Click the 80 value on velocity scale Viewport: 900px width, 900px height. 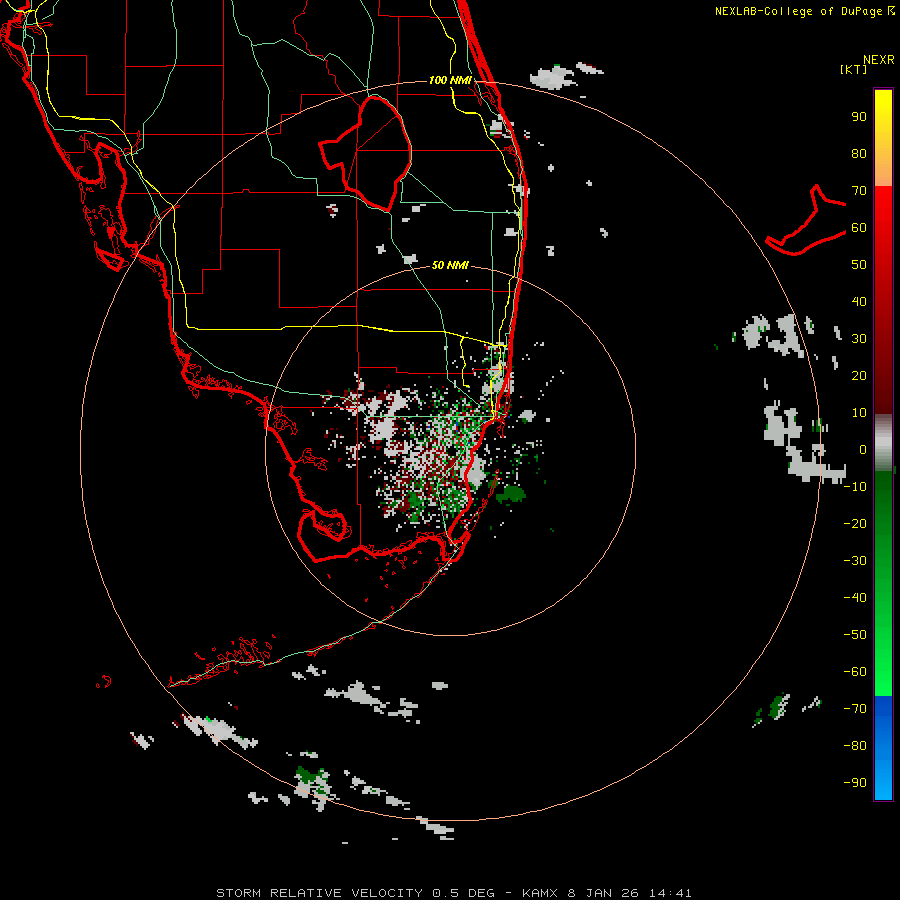click(x=859, y=153)
